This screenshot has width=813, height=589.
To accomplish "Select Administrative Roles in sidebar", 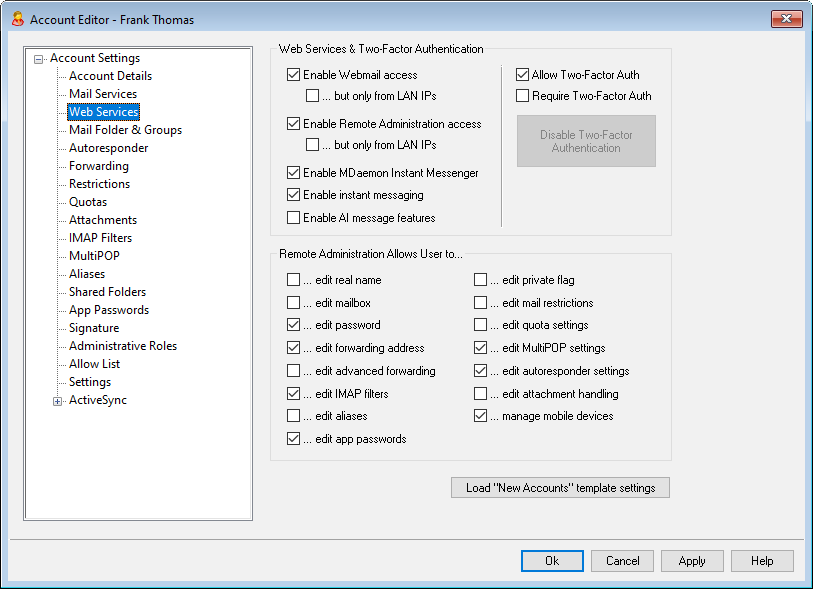I will pos(122,346).
